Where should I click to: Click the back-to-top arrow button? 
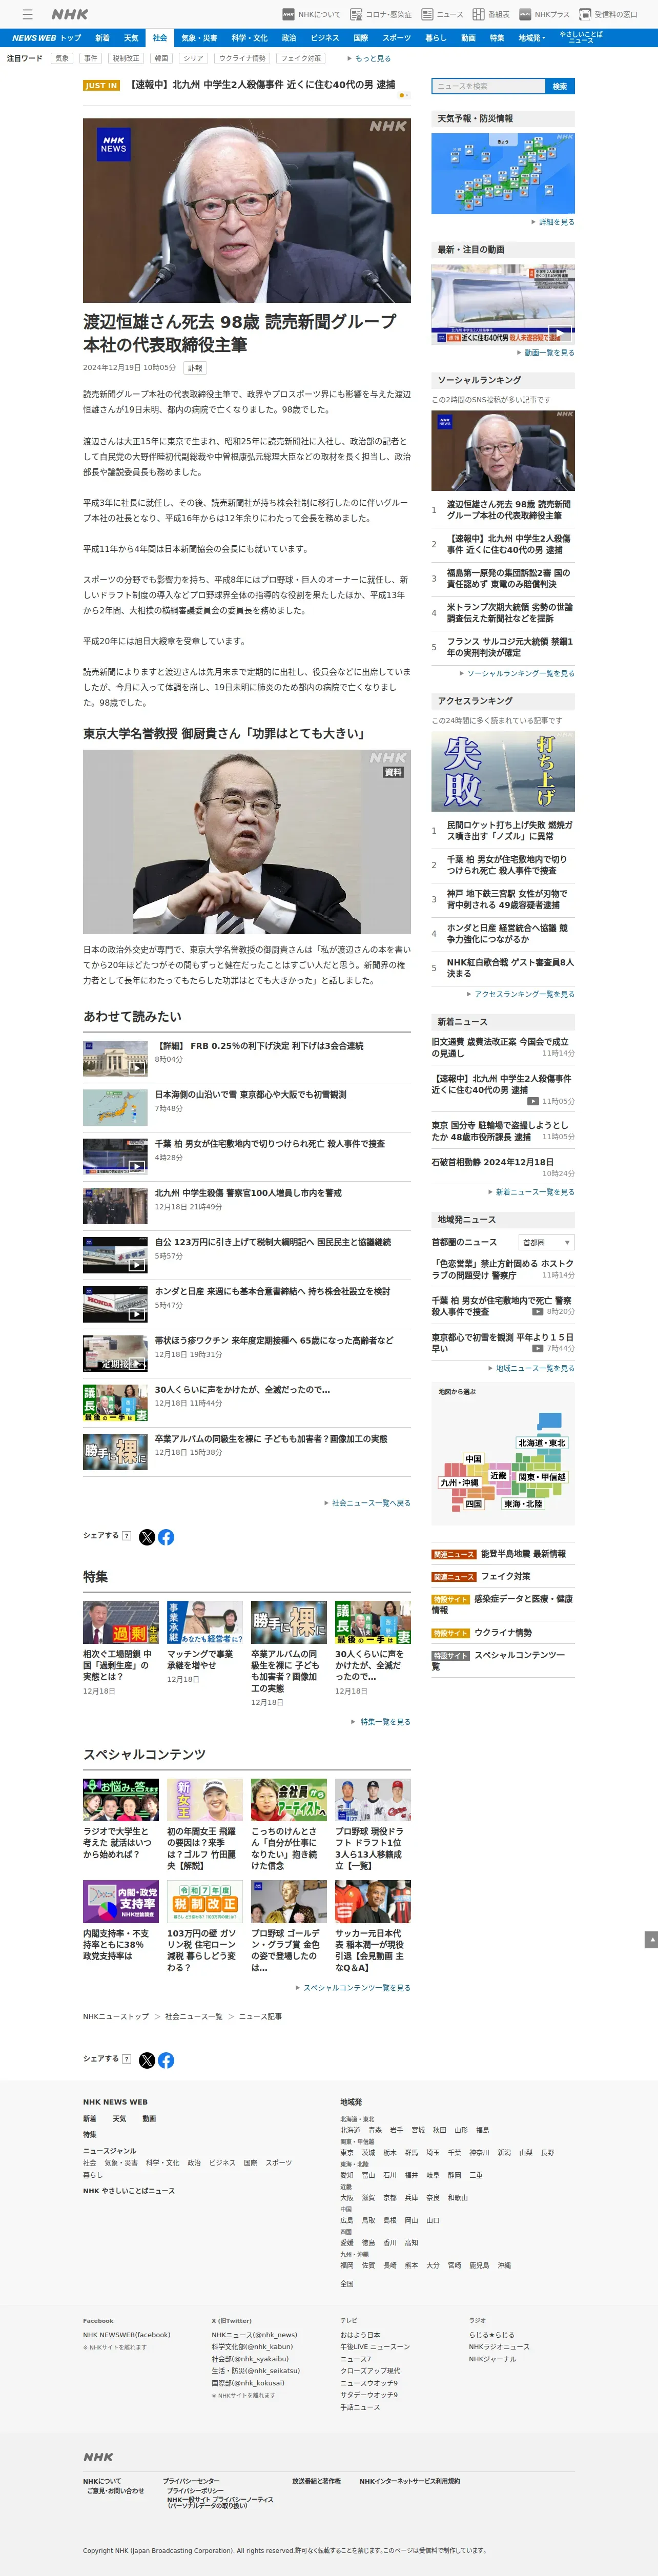pos(651,1939)
